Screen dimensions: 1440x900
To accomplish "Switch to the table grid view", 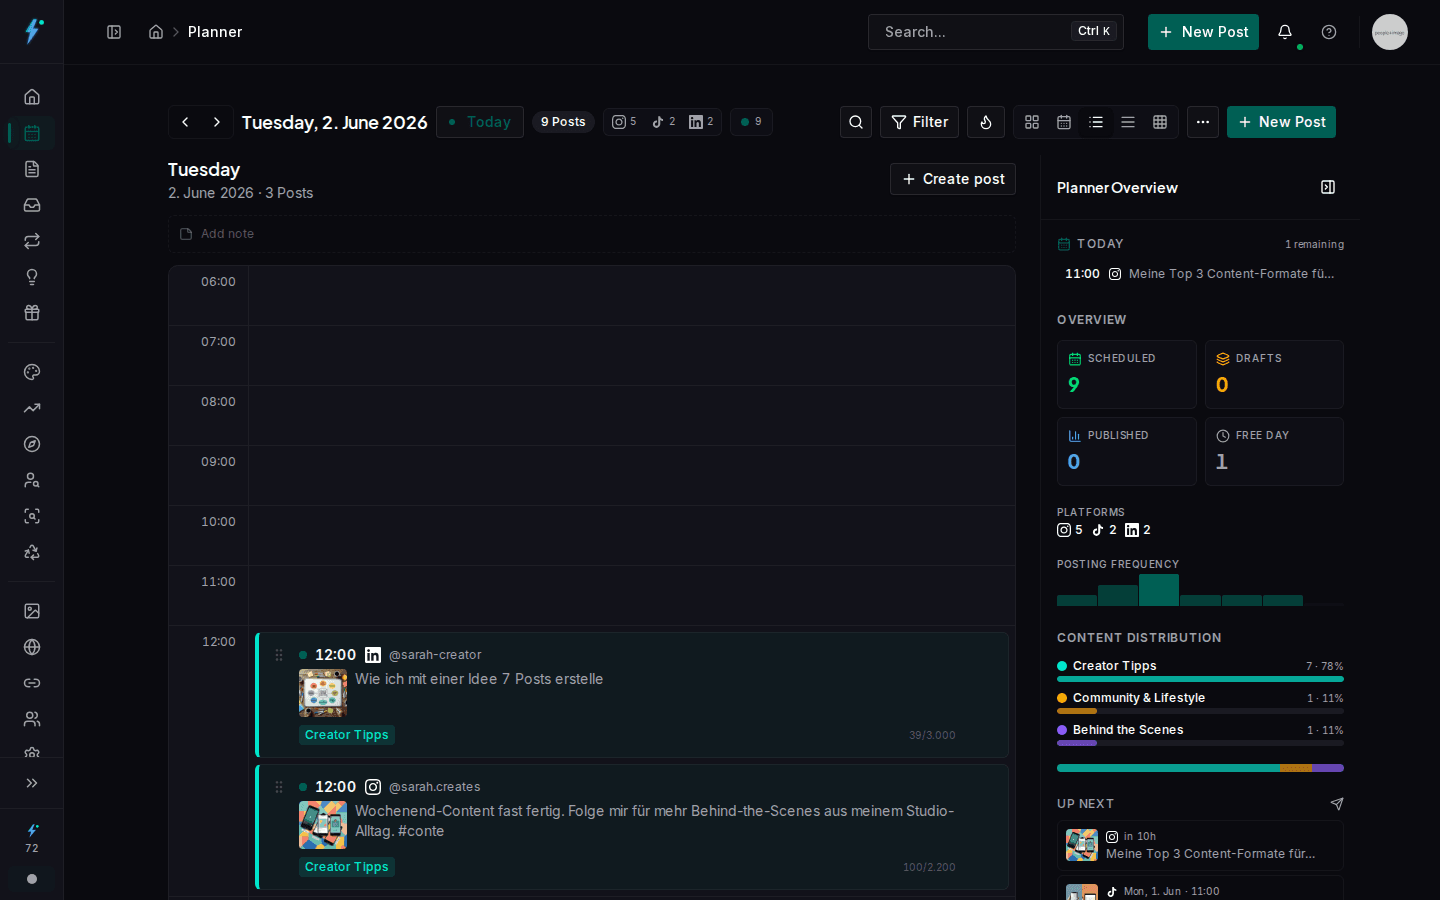I will point(1160,122).
